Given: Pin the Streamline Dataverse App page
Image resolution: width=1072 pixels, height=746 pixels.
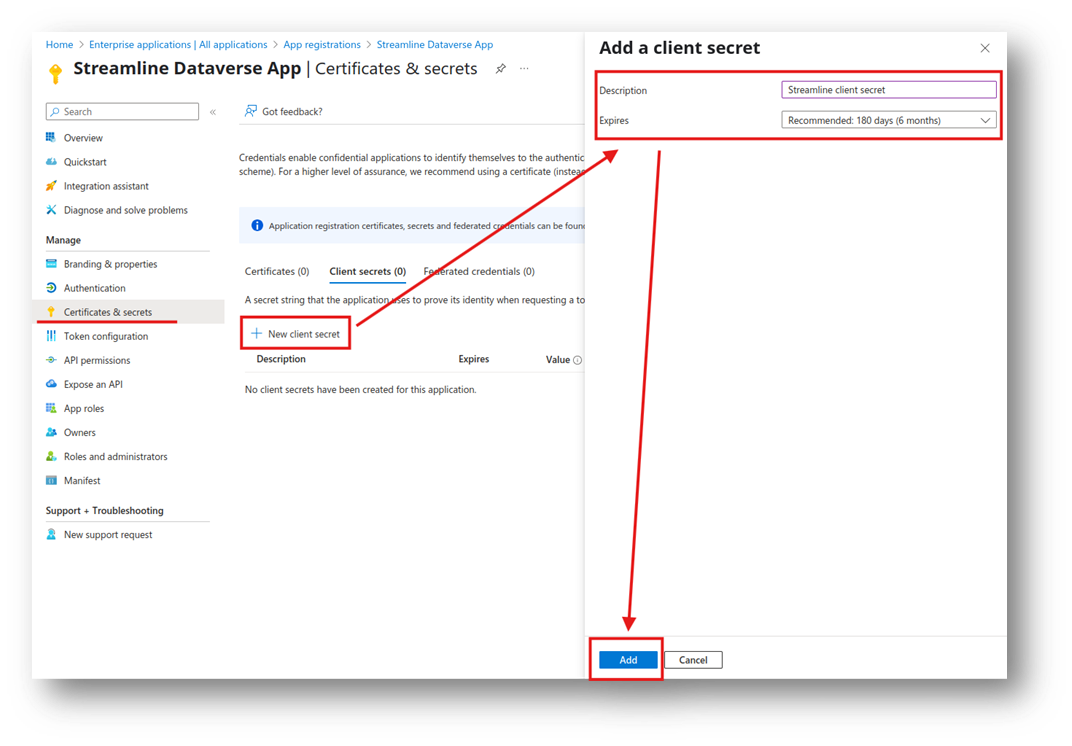Looking at the screenshot, I should pos(501,69).
